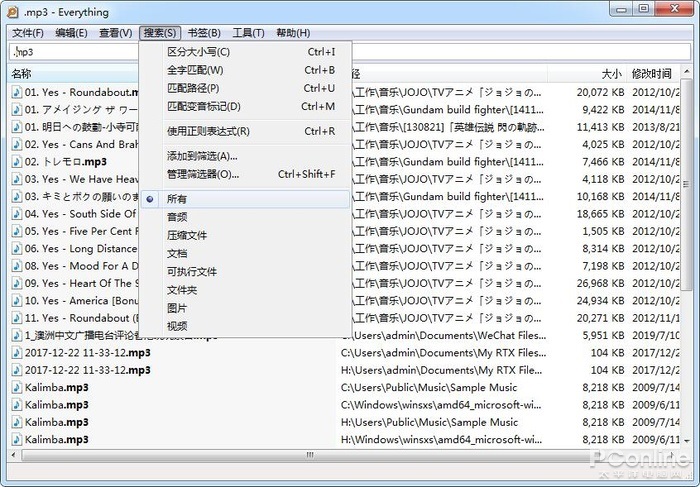The image size is (700, 487).
Task: Select Kalimba.mp3 in H:\Users\Public\Music
Action: pyautogui.click(x=57, y=422)
